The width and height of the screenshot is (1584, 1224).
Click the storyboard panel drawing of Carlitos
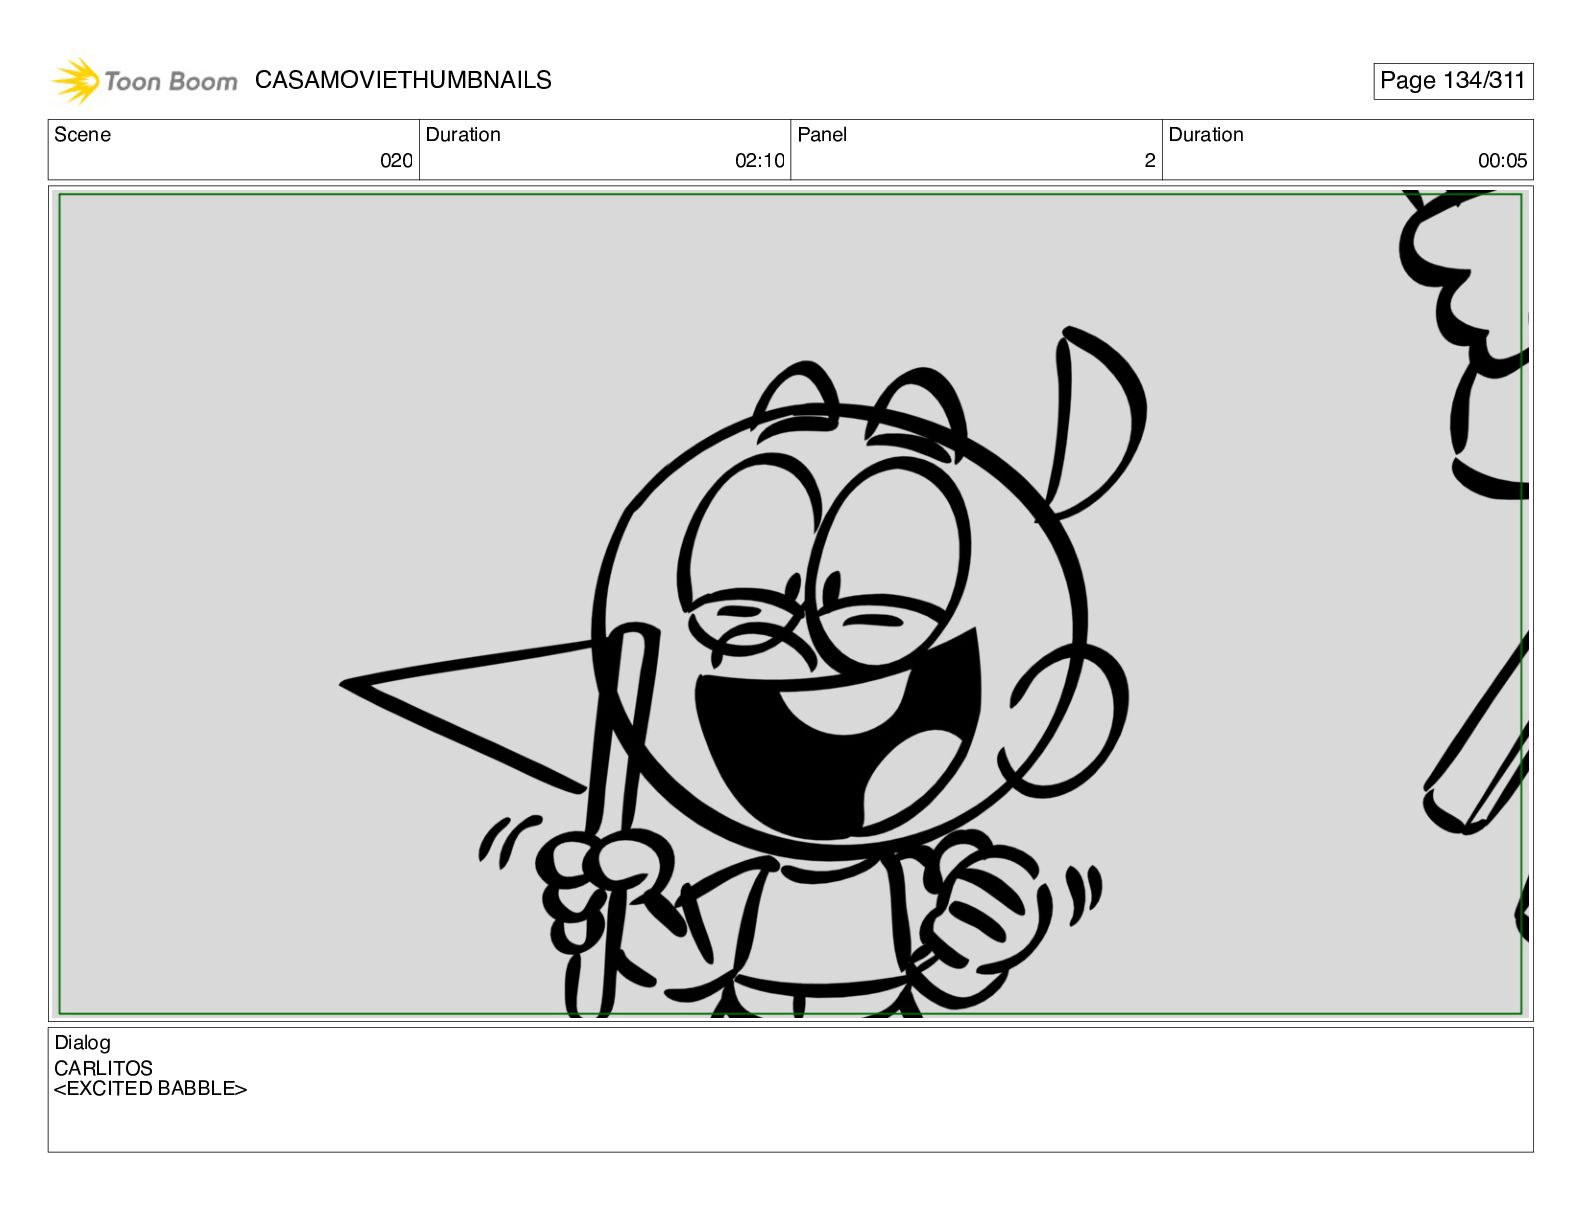point(790,604)
